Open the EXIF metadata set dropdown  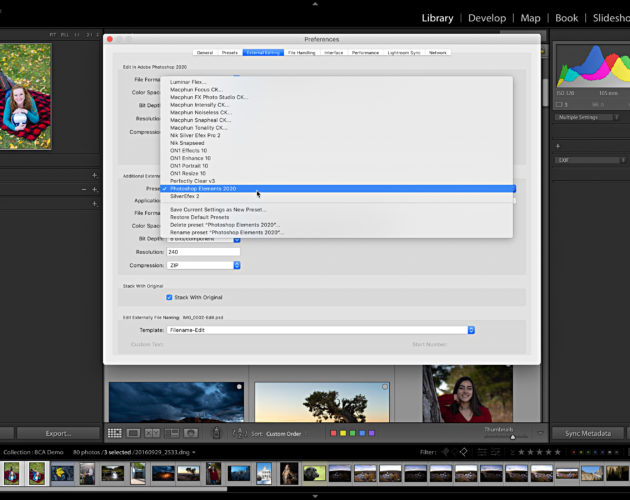pyautogui.click(x=590, y=160)
